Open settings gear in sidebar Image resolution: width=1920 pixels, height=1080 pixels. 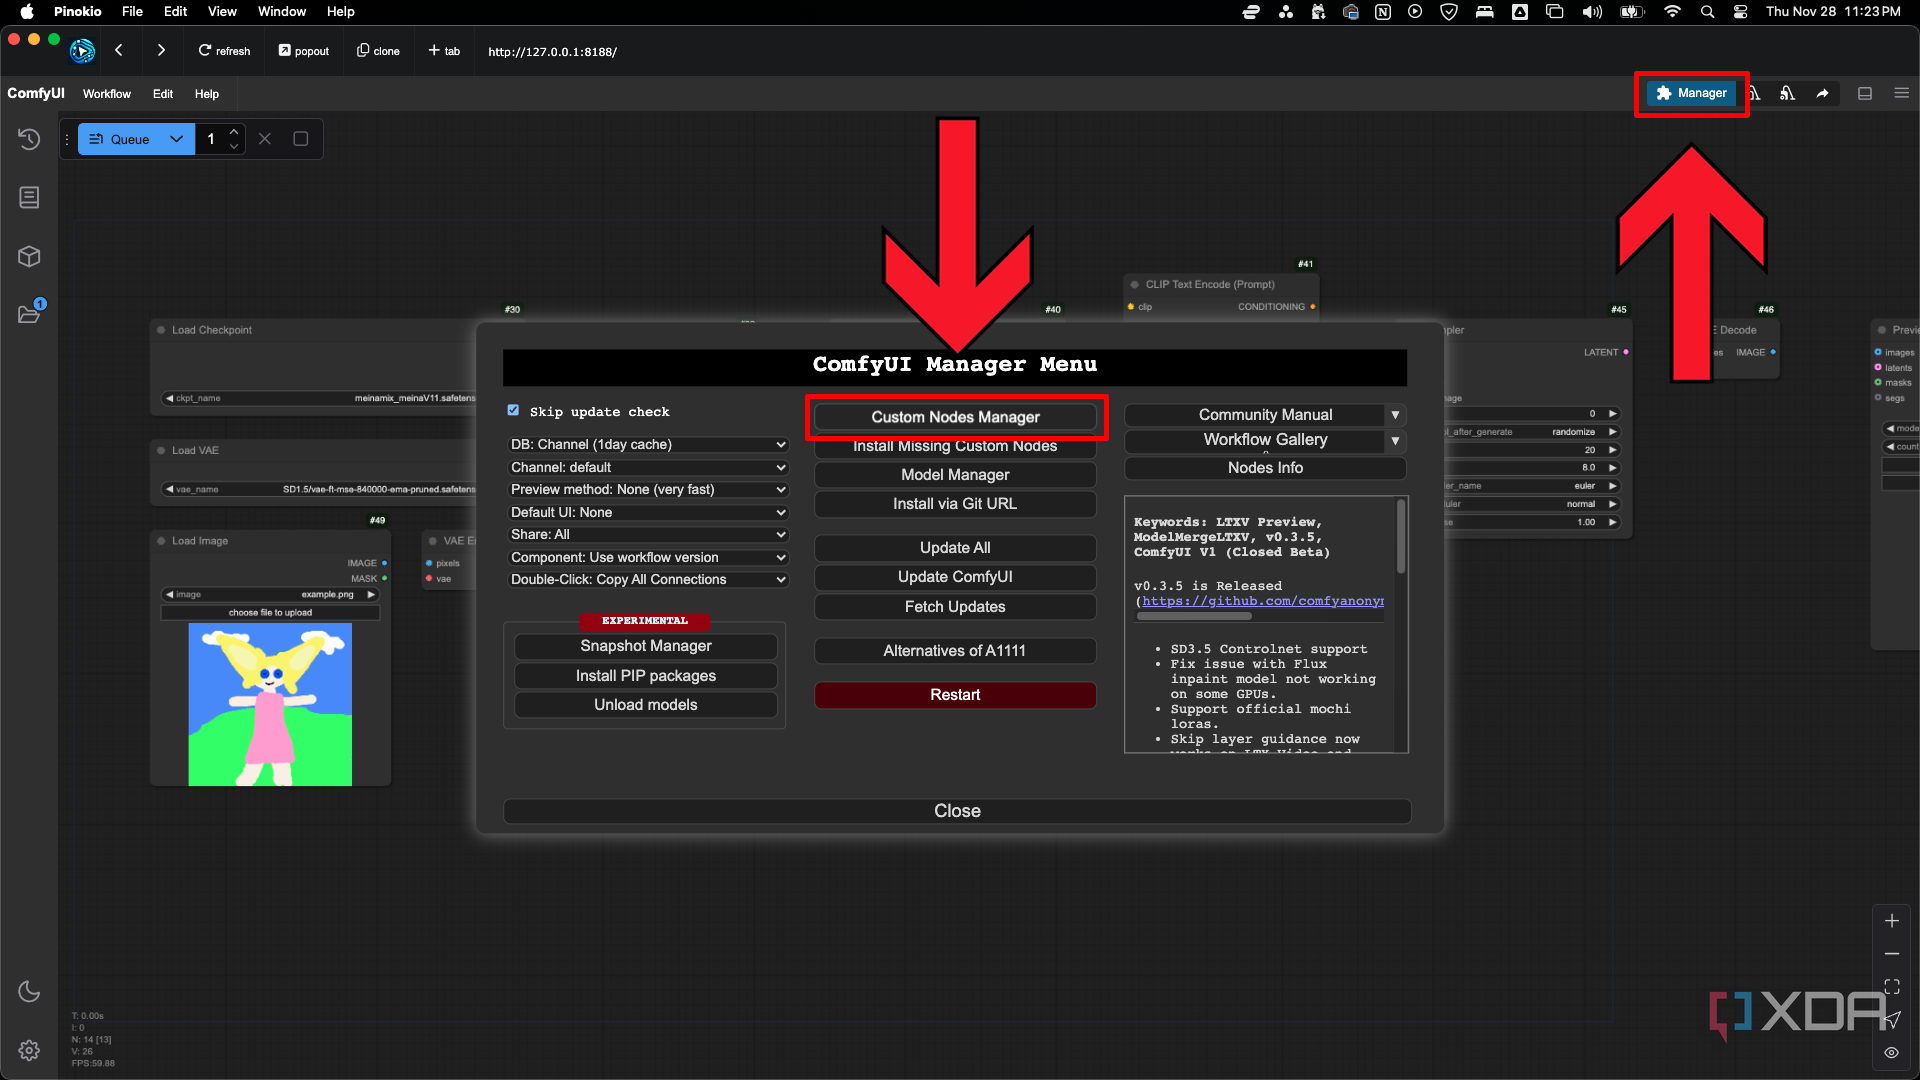pos(29,1050)
